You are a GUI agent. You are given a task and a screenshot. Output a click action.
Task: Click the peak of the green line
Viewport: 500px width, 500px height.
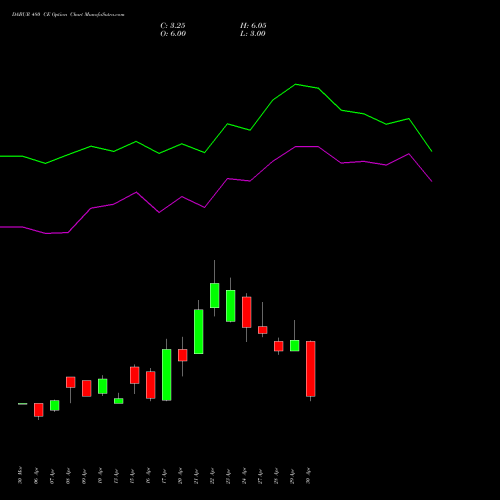tap(296, 84)
